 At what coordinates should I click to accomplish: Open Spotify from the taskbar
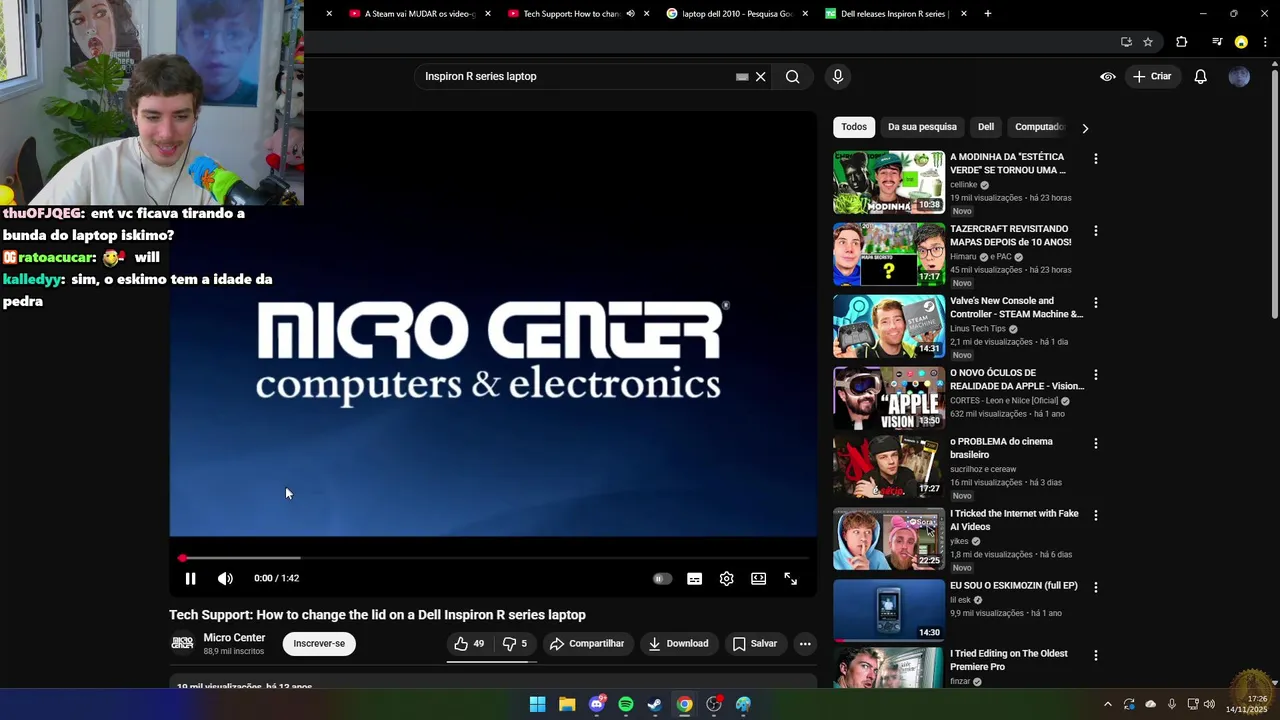pos(626,704)
